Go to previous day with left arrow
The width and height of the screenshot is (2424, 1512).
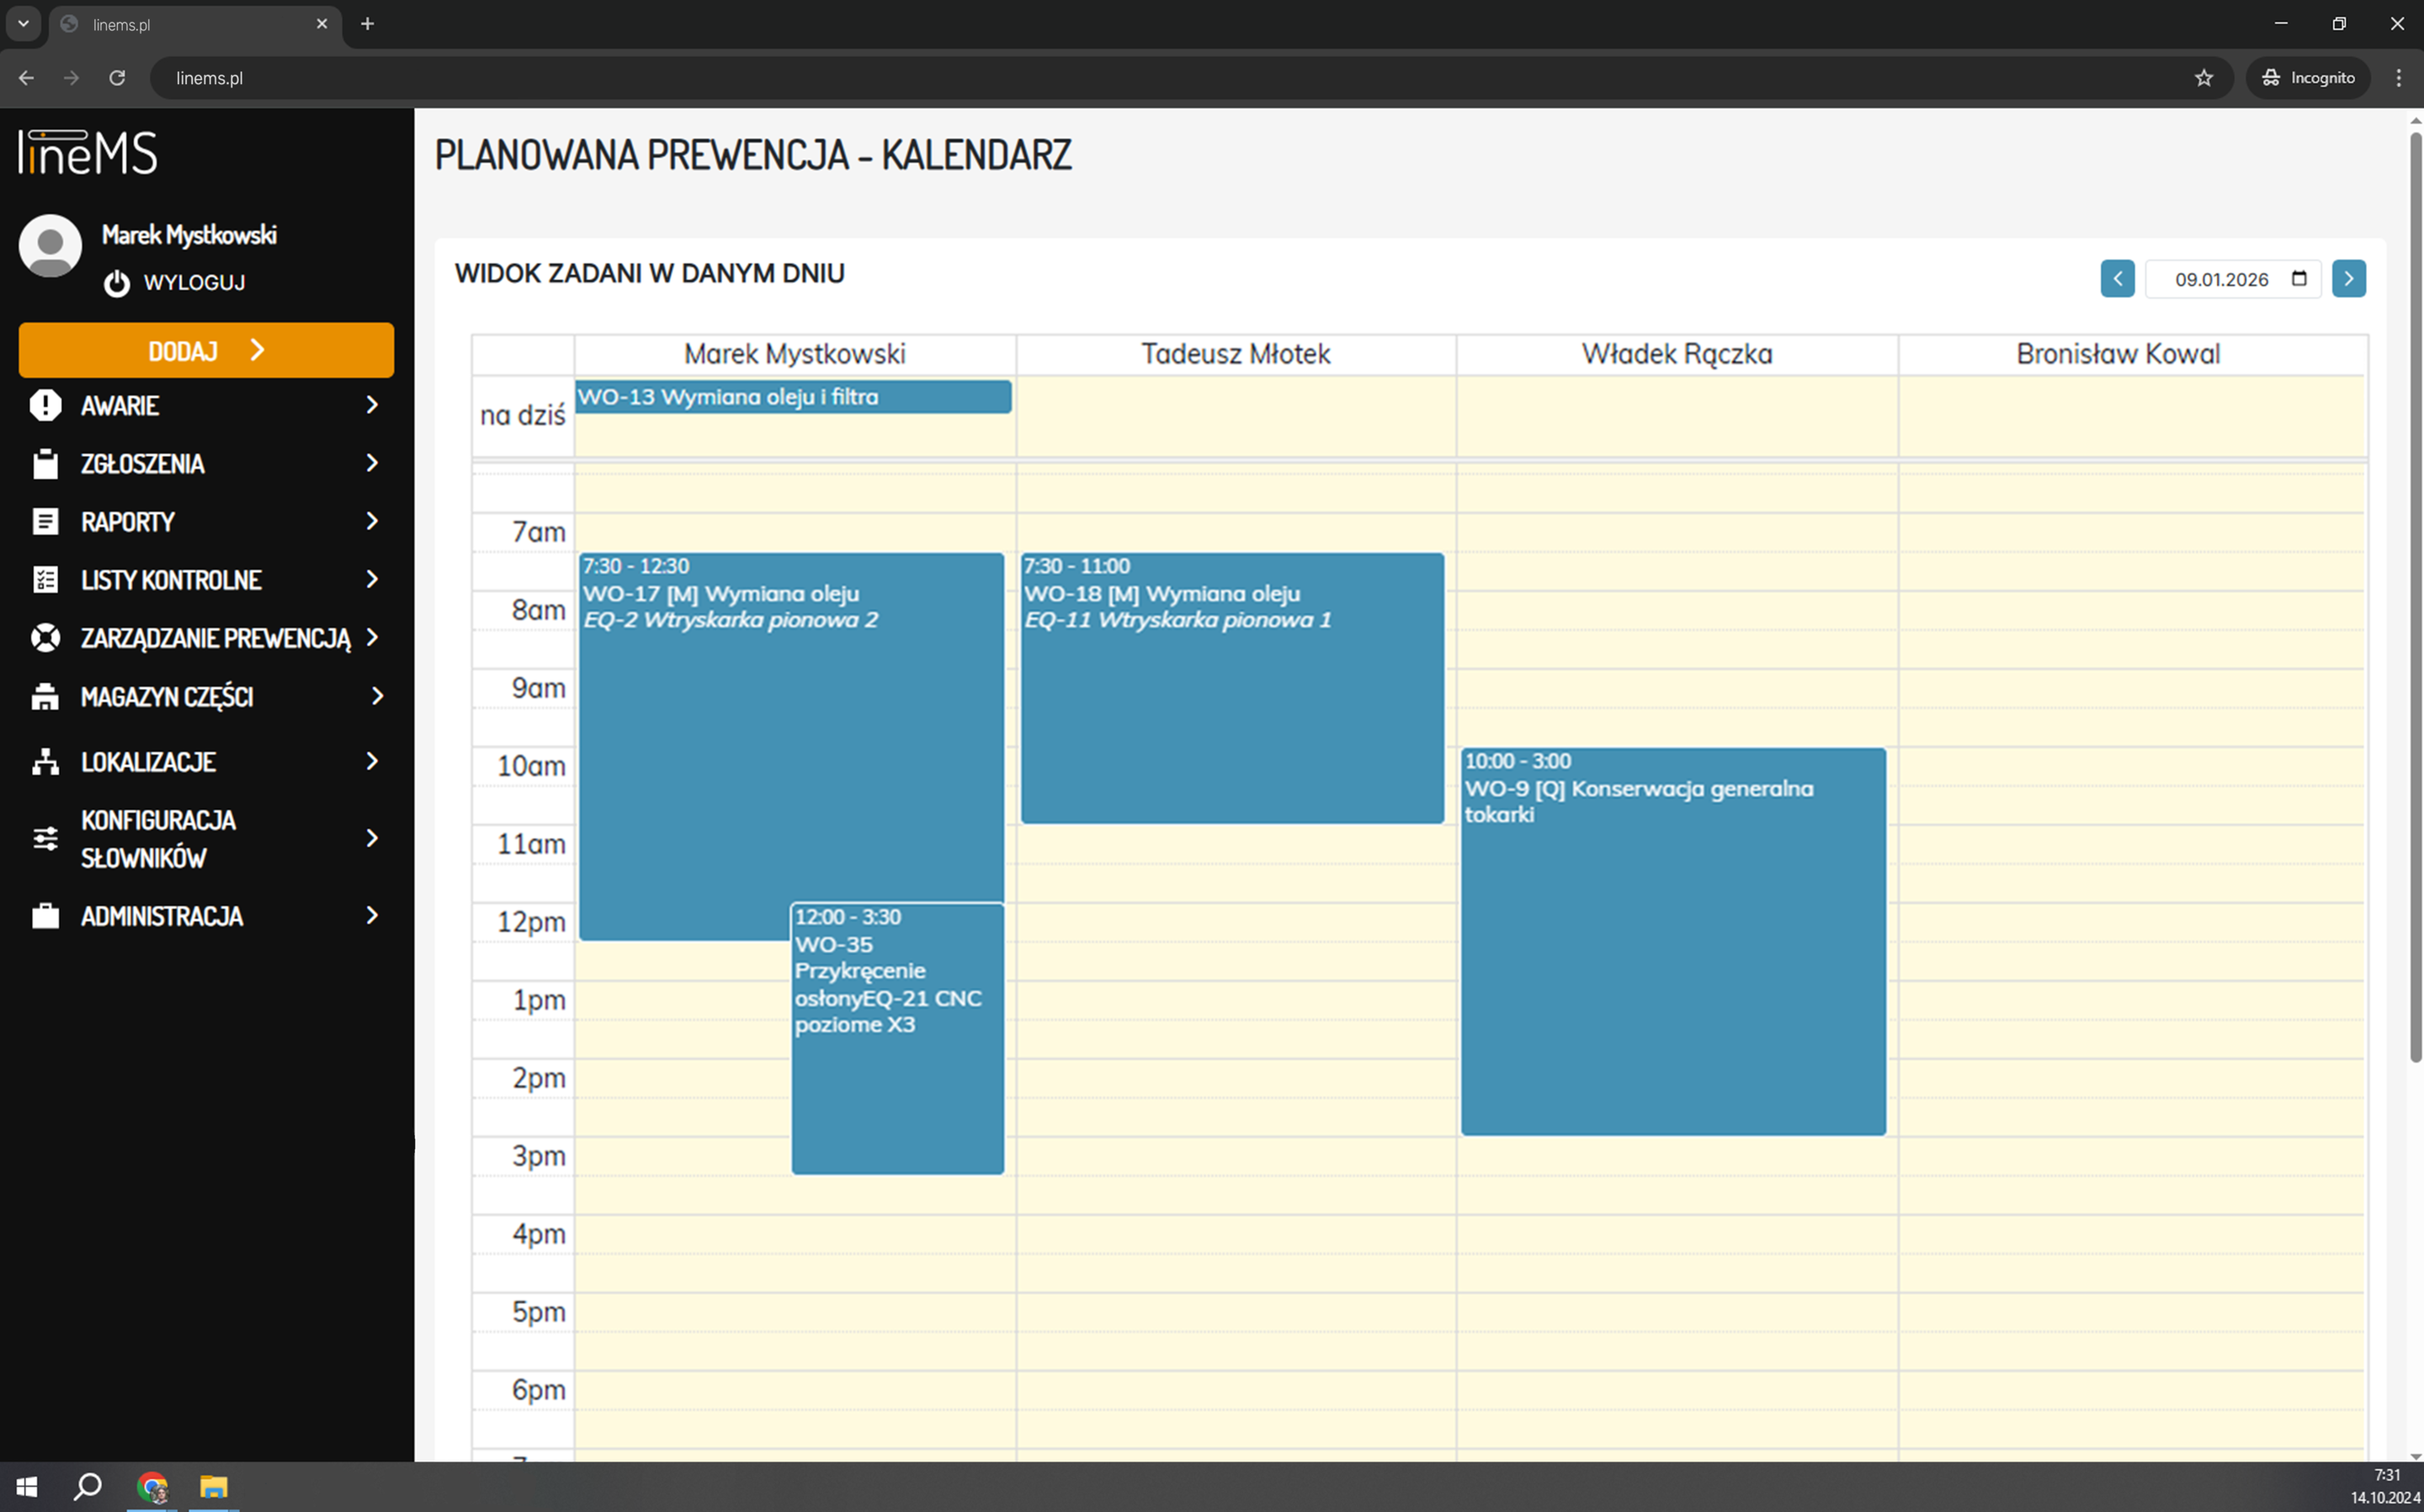[x=2117, y=279]
